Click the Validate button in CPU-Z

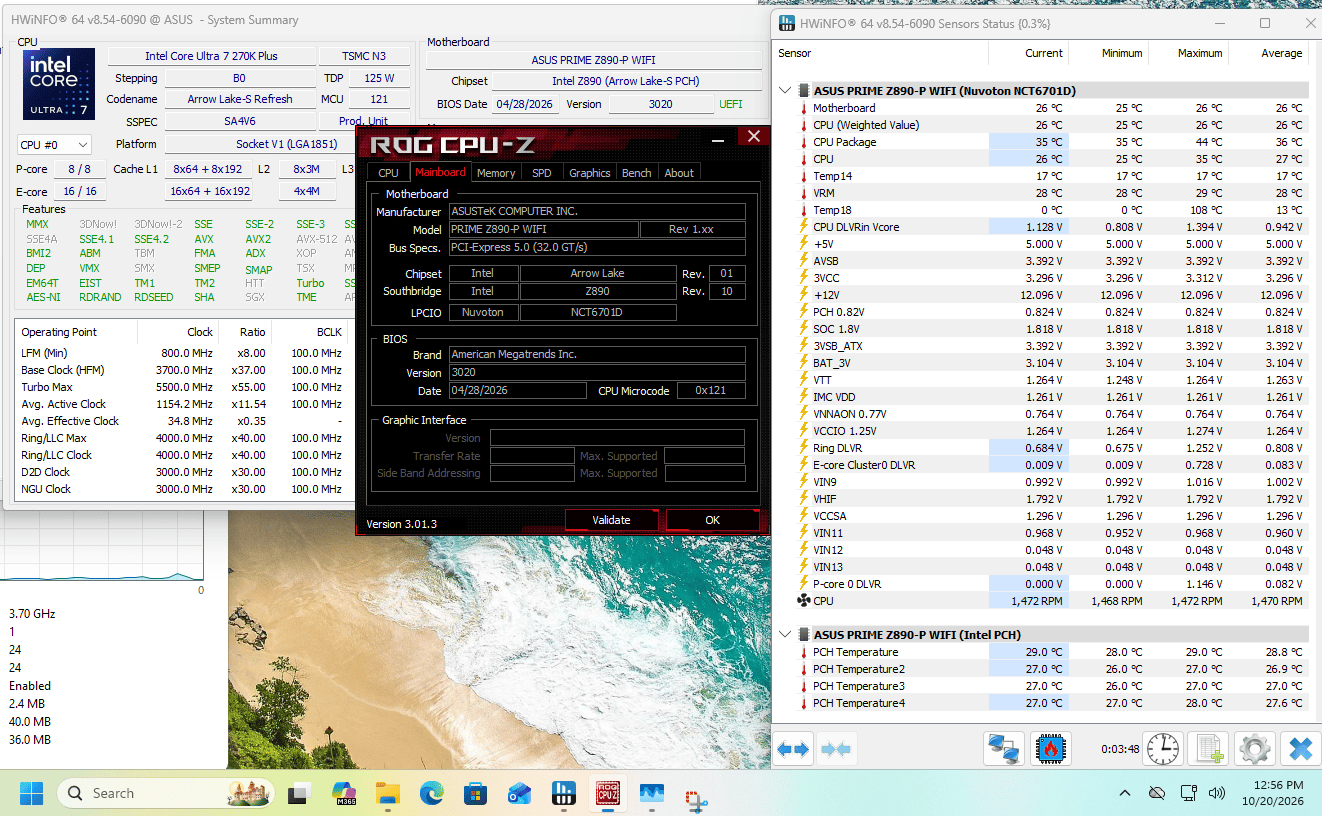click(x=611, y=520)
